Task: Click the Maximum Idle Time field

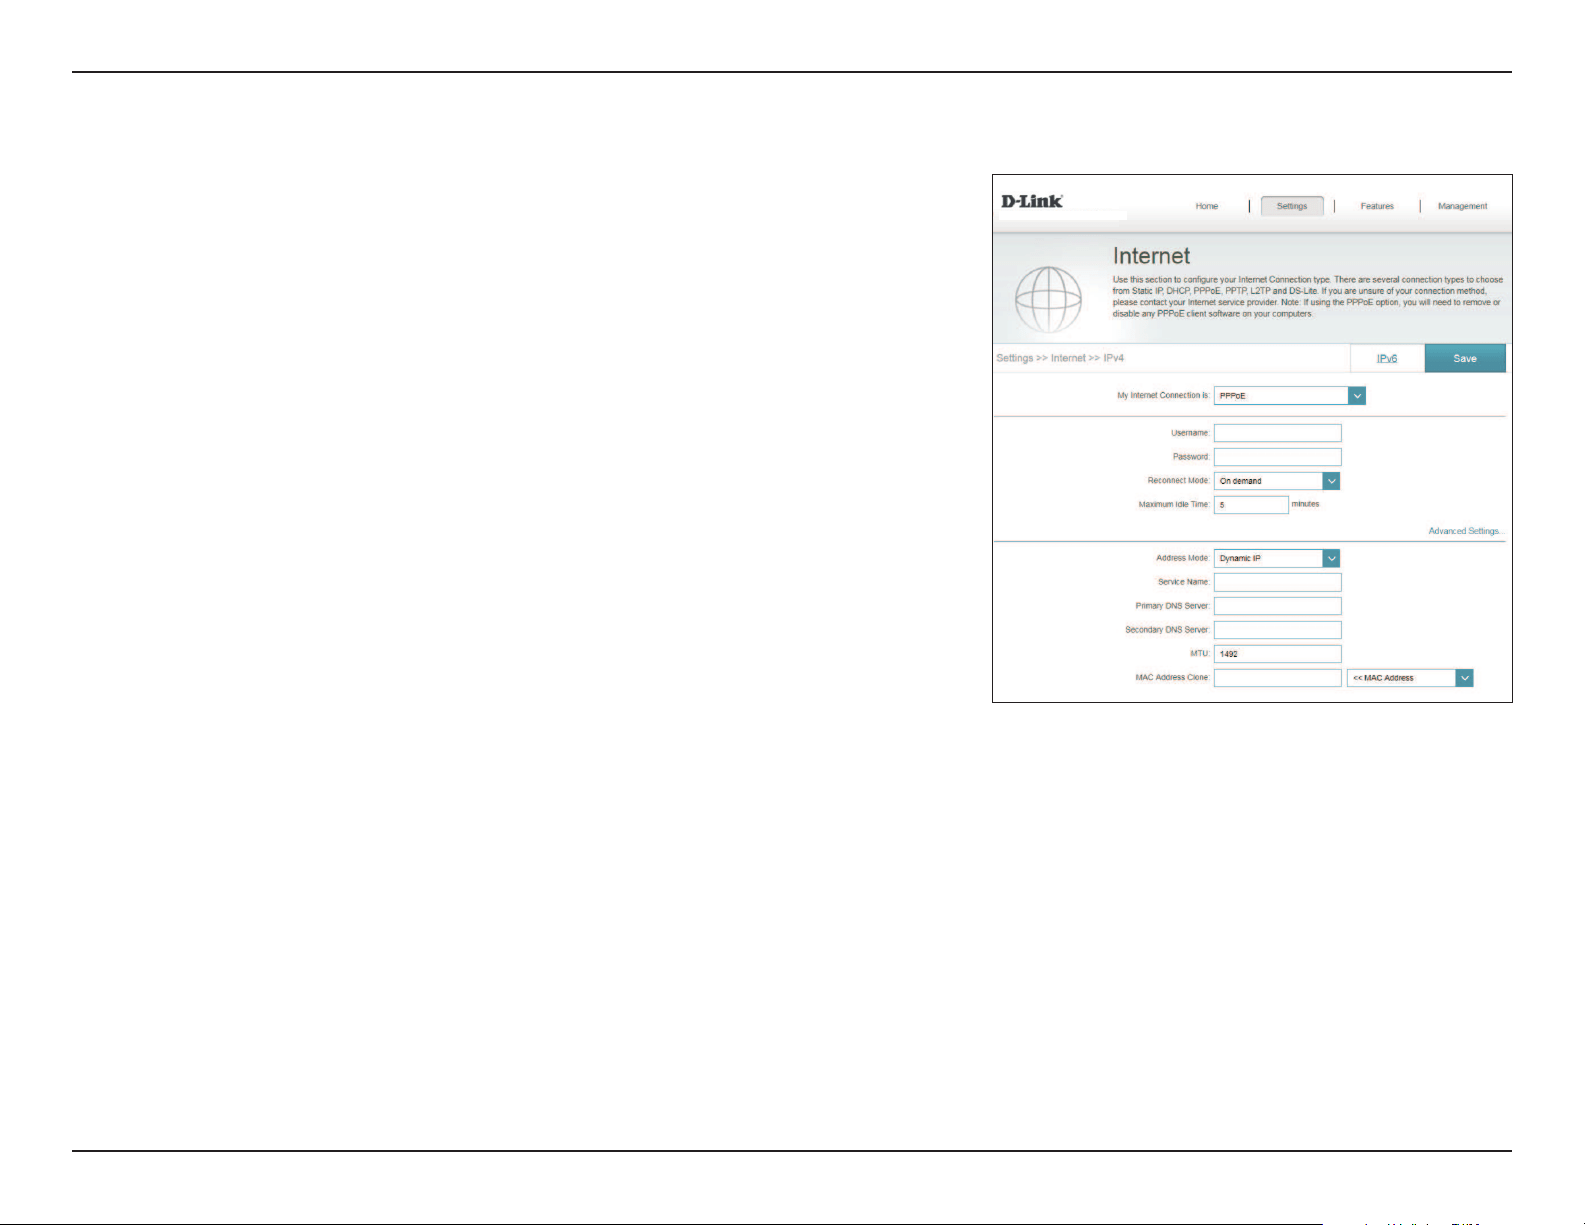Action: pos(1251,505)
